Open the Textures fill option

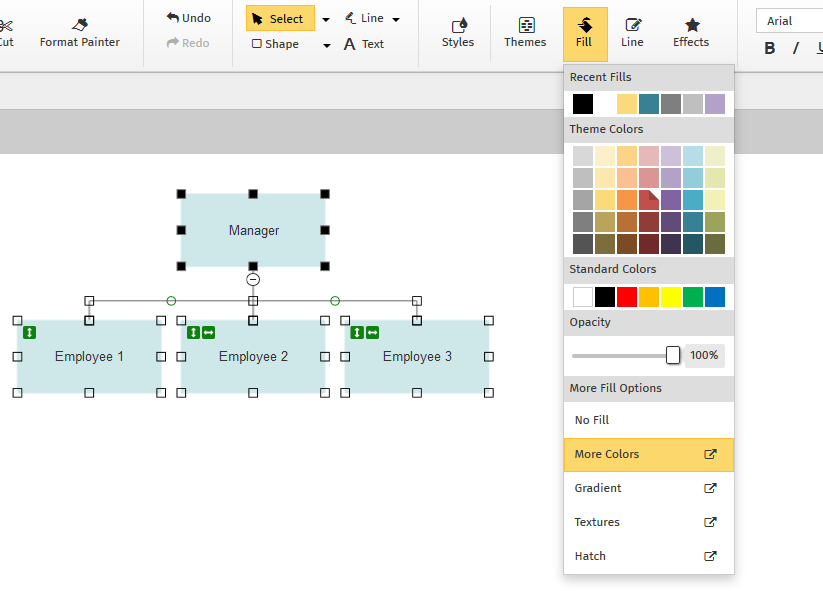point(648,522)
